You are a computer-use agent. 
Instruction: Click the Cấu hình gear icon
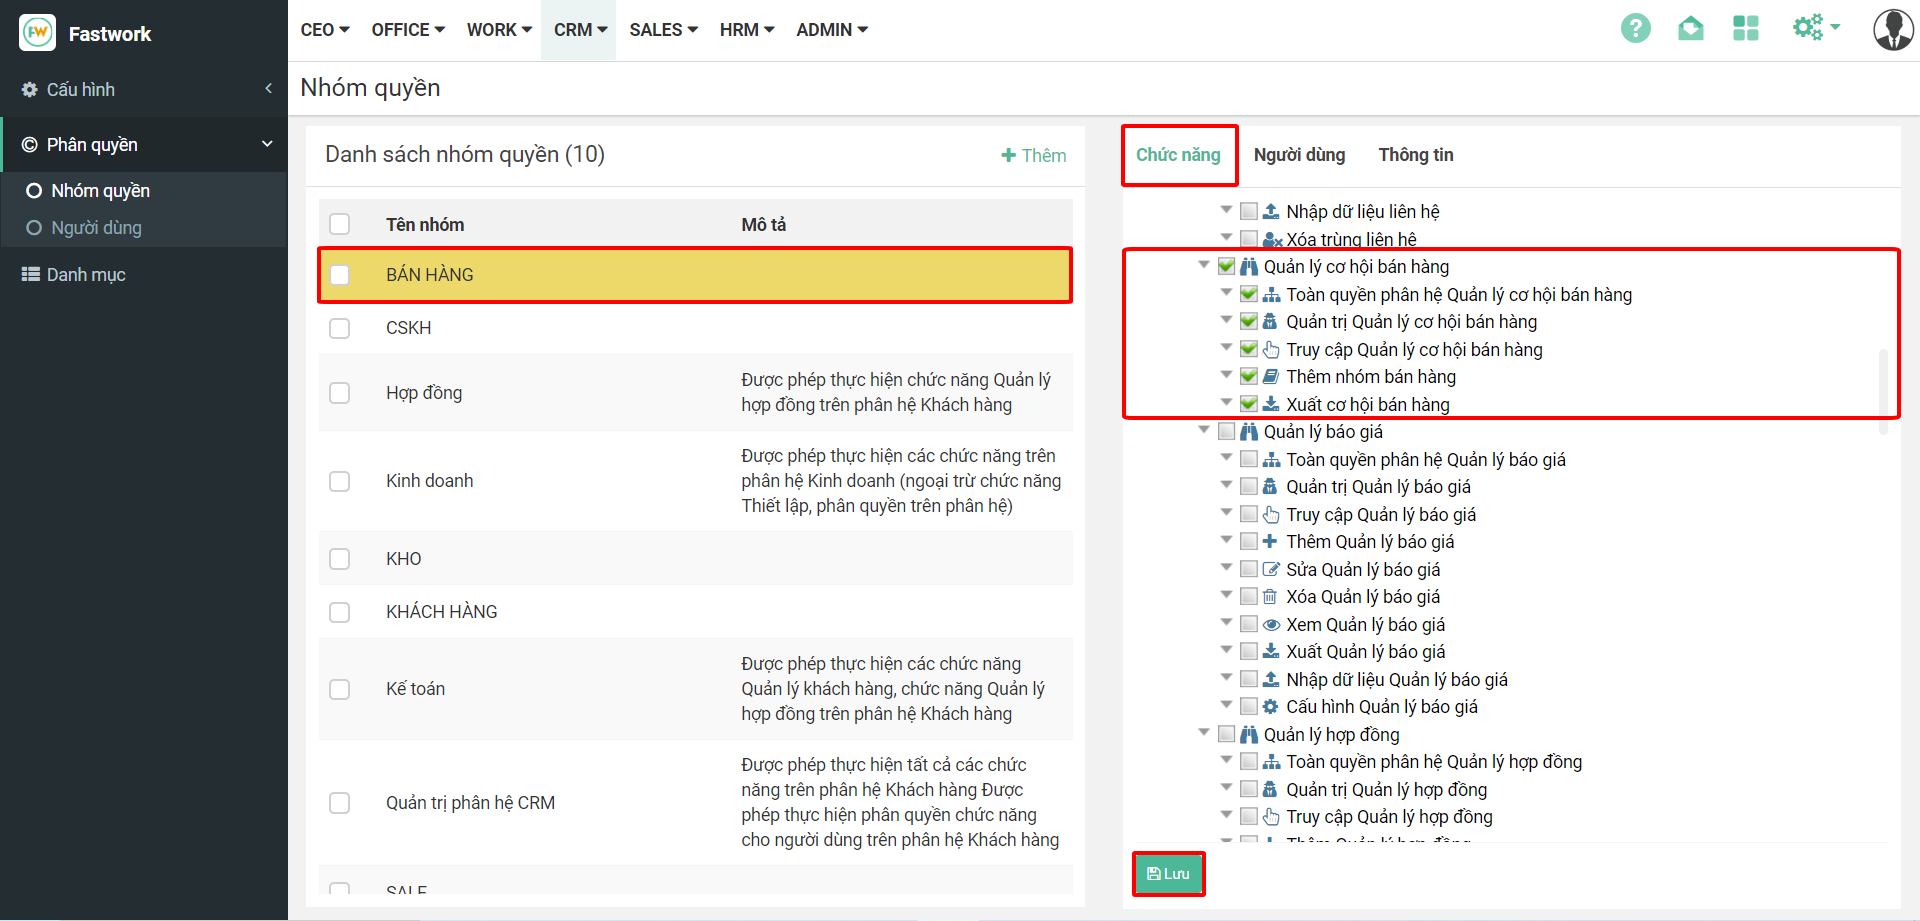click(30, 90)
